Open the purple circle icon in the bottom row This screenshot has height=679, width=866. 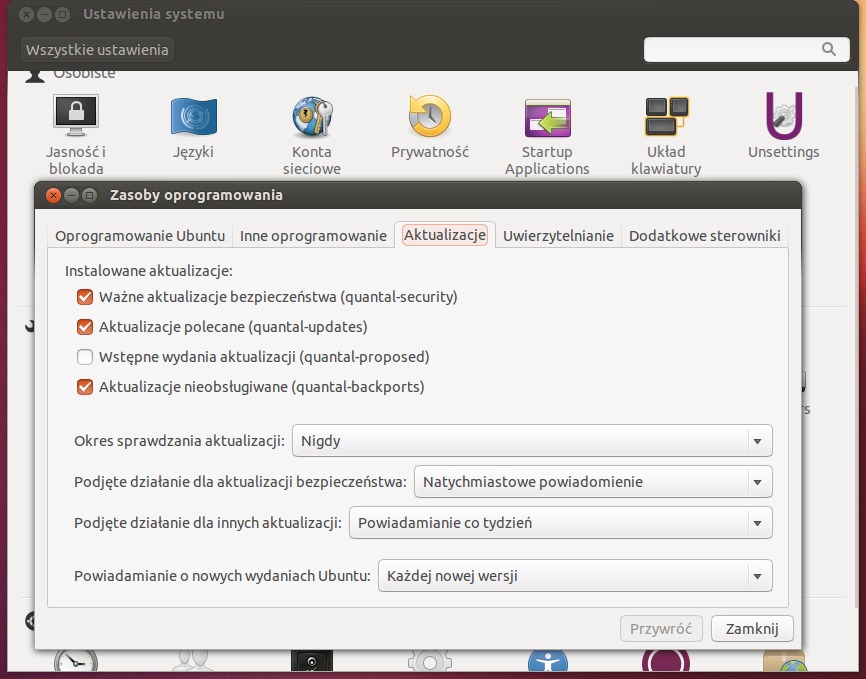666,660
